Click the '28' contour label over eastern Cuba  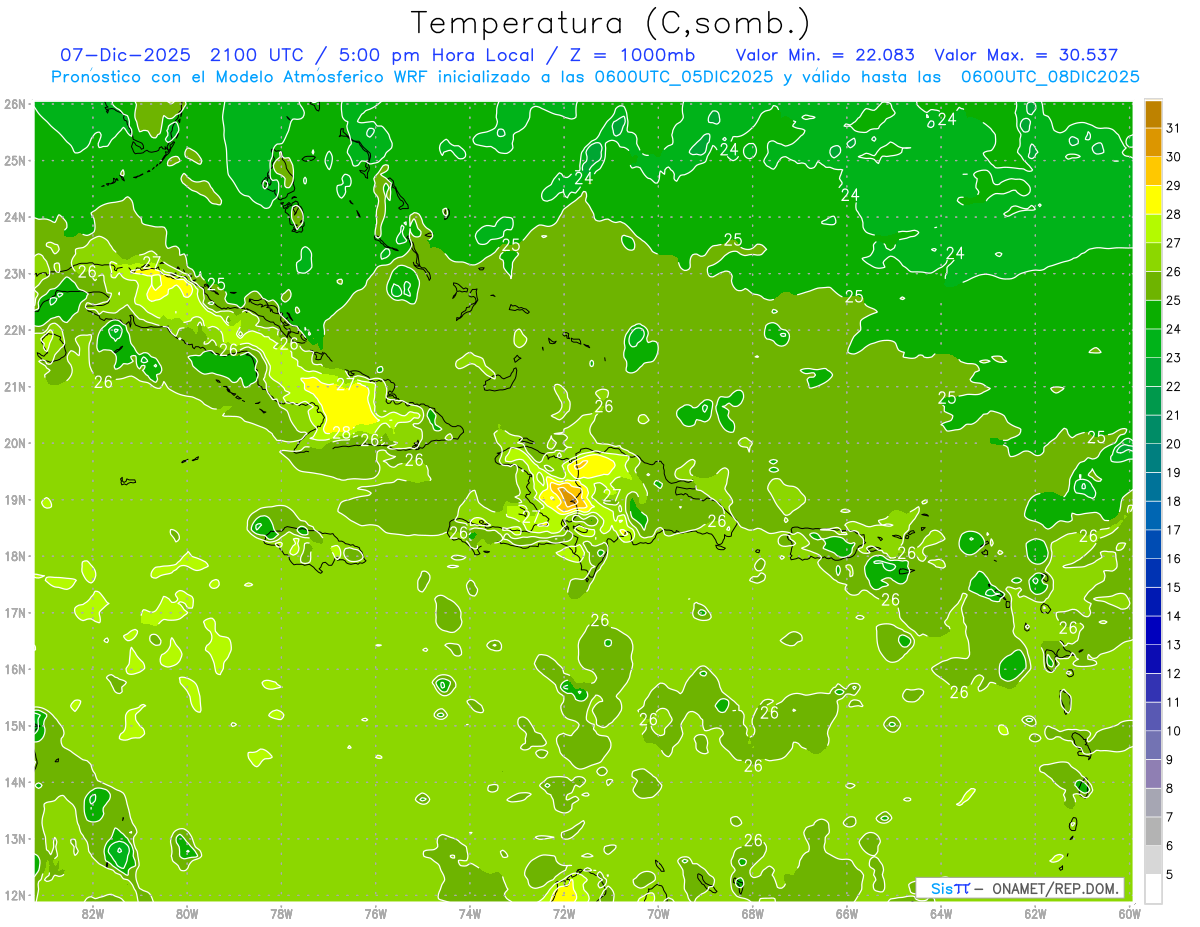(341, 432)
